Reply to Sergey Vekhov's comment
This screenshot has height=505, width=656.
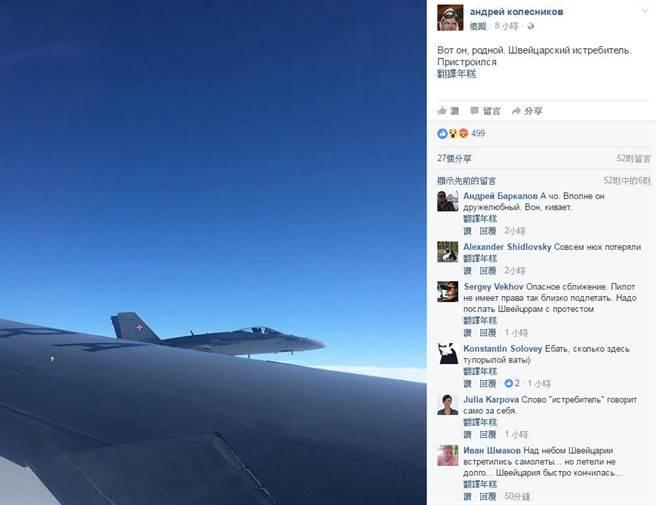(488, 333)
